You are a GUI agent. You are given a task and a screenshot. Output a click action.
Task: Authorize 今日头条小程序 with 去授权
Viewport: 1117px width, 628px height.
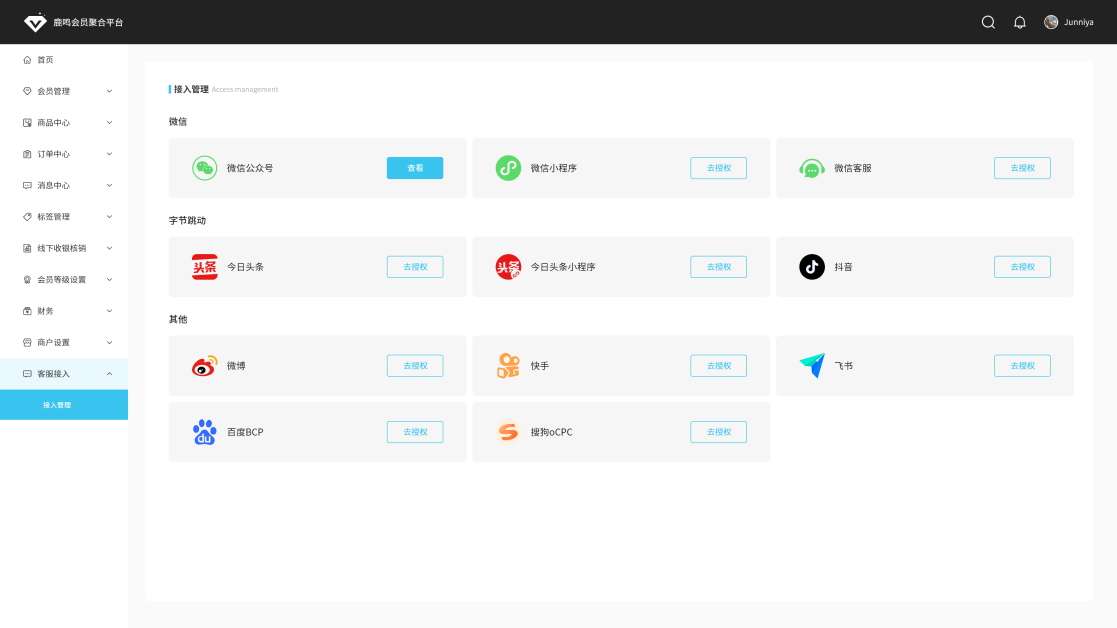718,267
